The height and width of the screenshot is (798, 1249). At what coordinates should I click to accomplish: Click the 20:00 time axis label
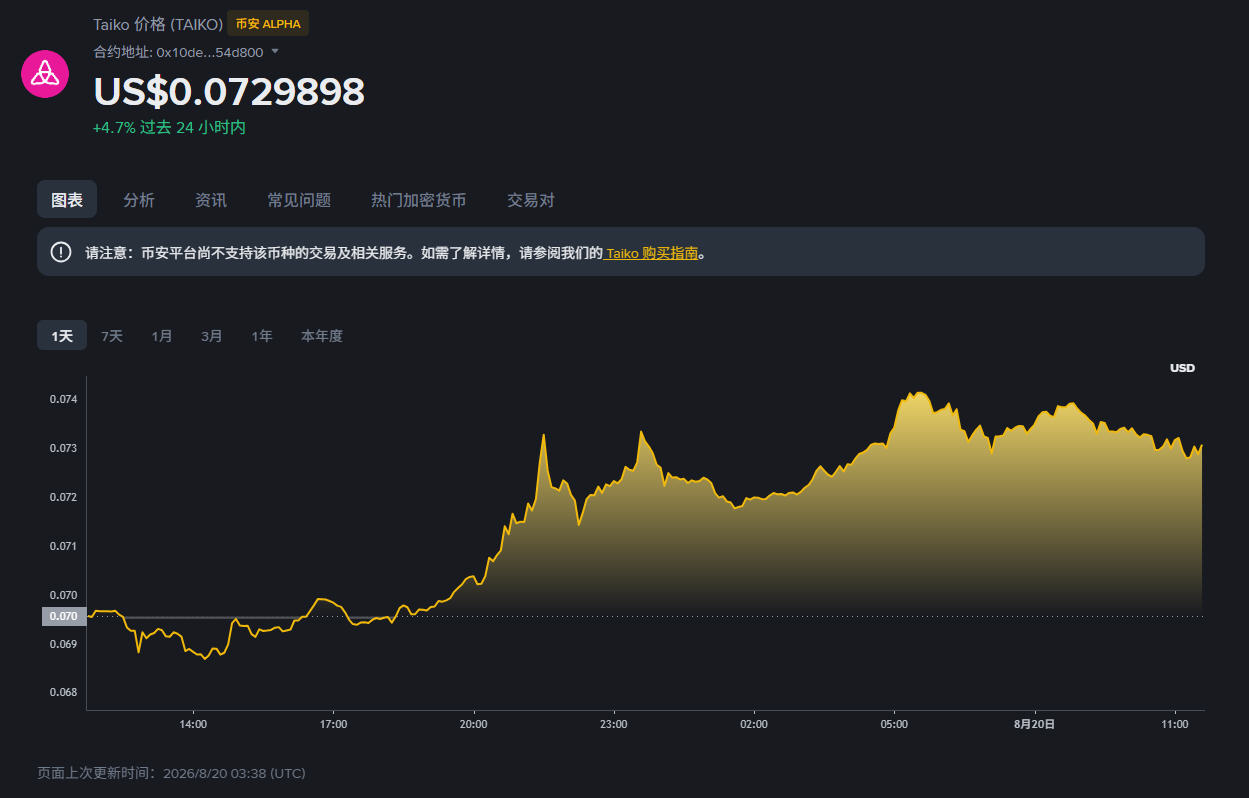point(473,724)
